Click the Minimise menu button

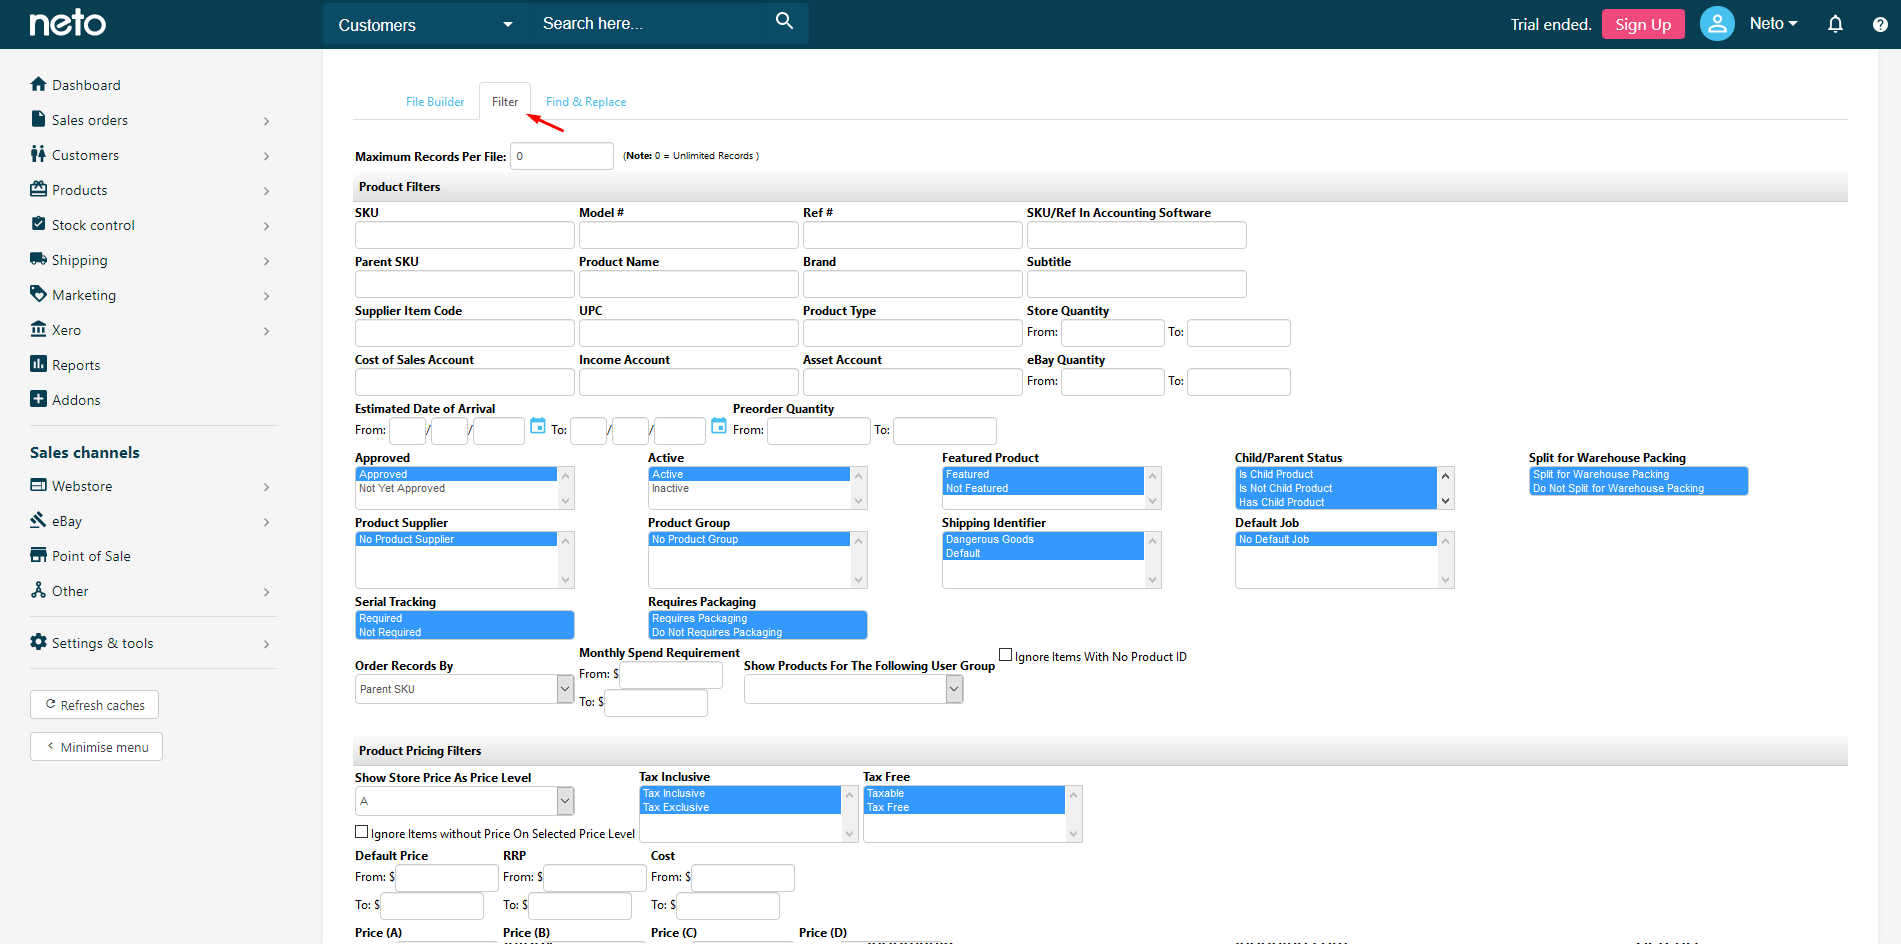96,747
